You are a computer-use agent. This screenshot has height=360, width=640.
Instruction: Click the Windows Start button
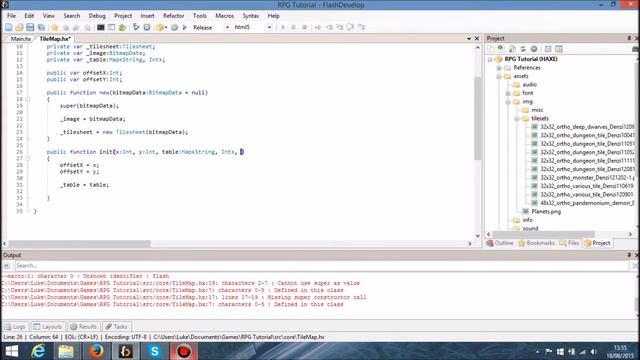click(x=11, y=351)
